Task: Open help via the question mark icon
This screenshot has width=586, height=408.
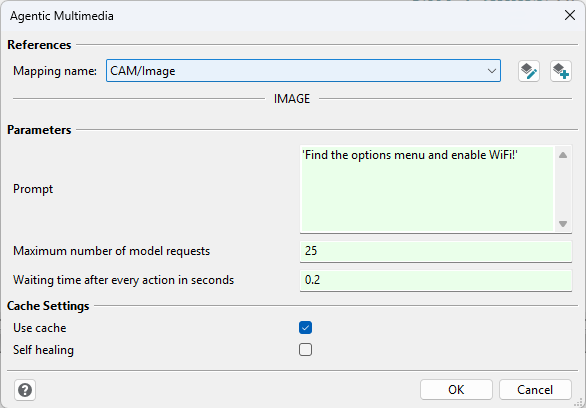Action: pyautogui.click(x=25, y=390)
